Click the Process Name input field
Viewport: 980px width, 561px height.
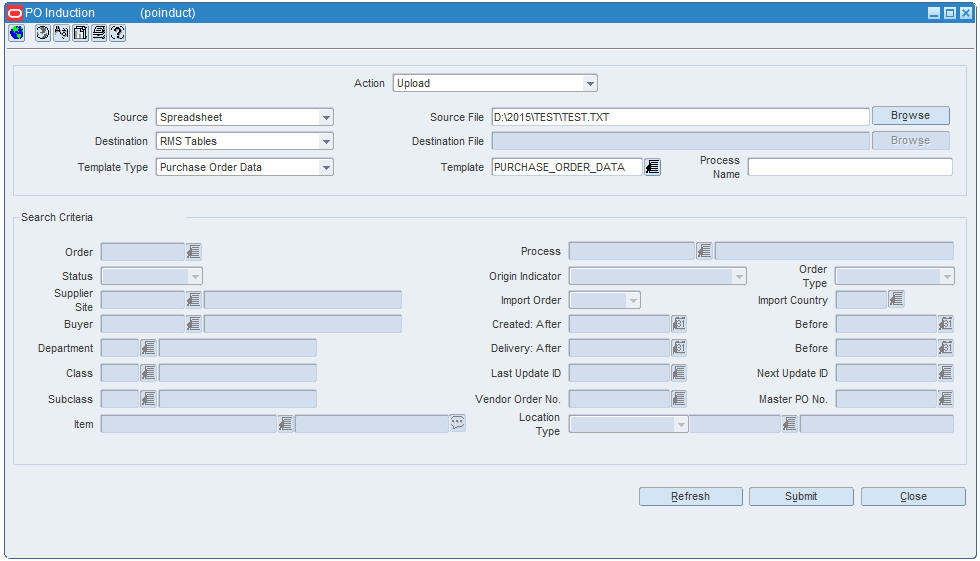point(850,167)
